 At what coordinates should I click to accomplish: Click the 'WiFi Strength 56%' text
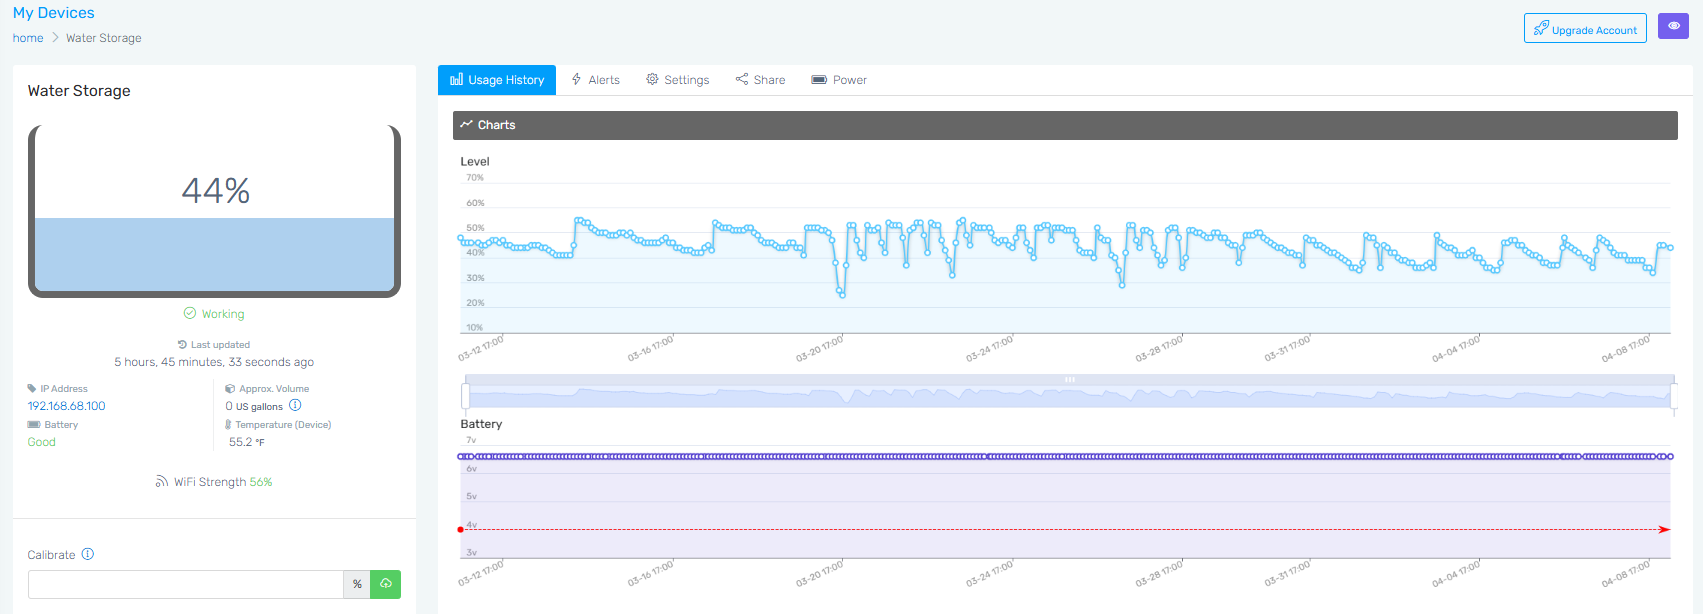tap(223, 482)
